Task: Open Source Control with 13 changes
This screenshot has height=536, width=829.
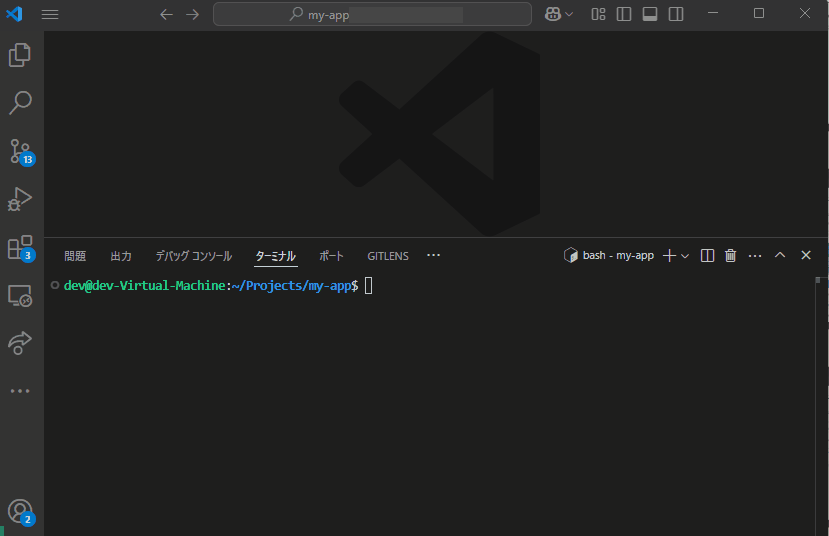Action: [x=21, y=152]
